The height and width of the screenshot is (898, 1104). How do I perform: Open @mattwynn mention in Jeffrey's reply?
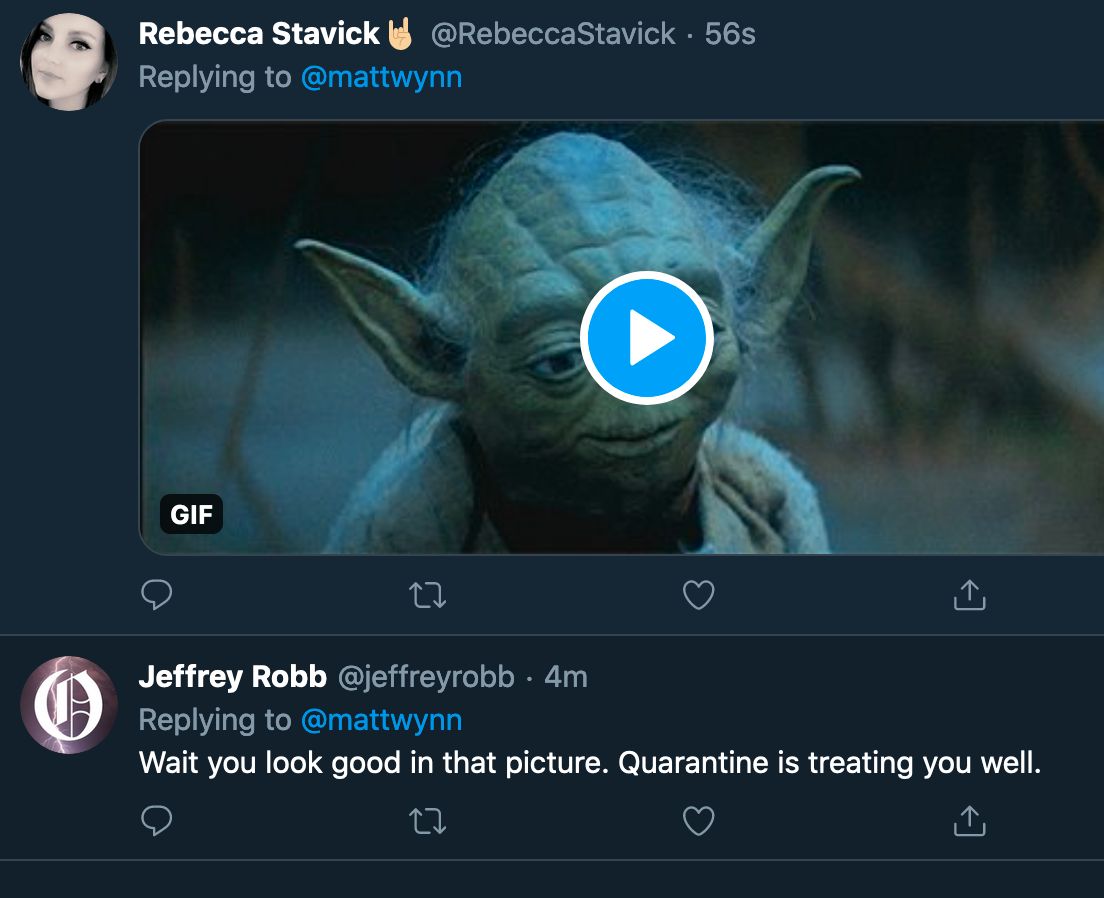[382, 721]
